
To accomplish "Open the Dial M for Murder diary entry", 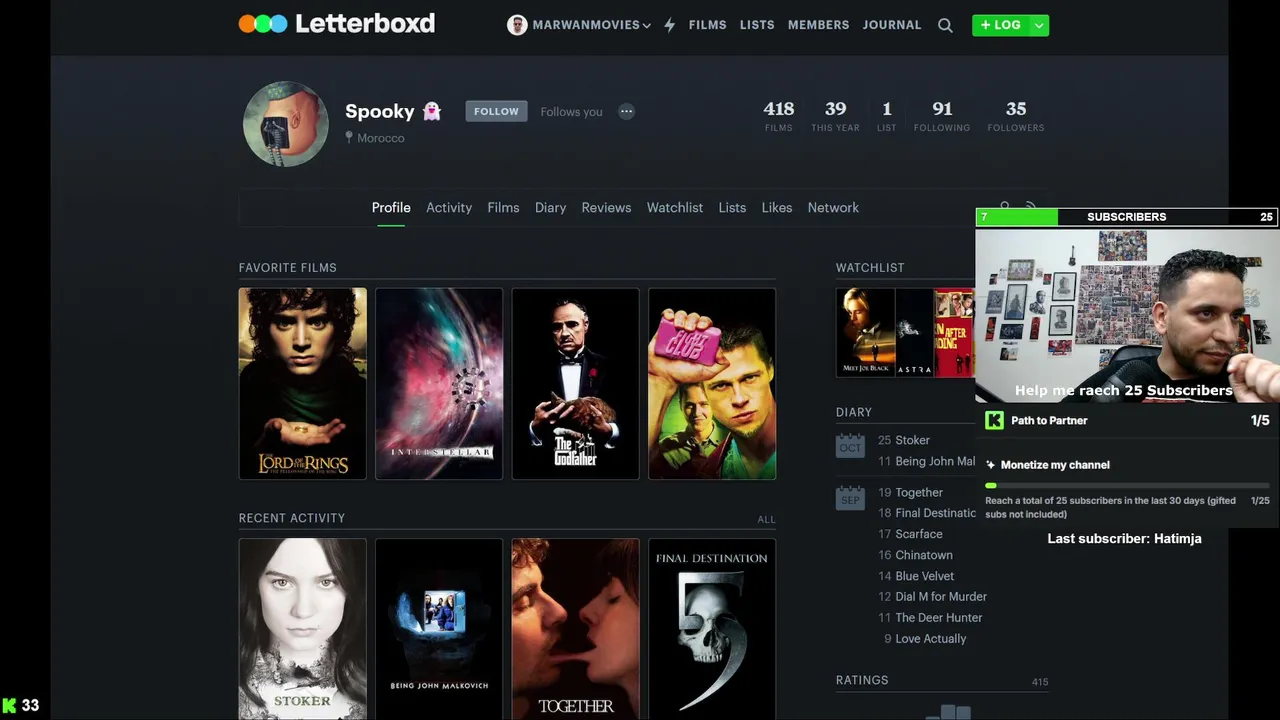I will 941,597.
